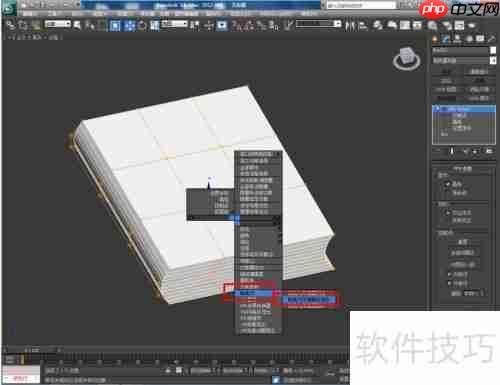Click the object name input field
500x385 pixels.
[x=460, y=50]
